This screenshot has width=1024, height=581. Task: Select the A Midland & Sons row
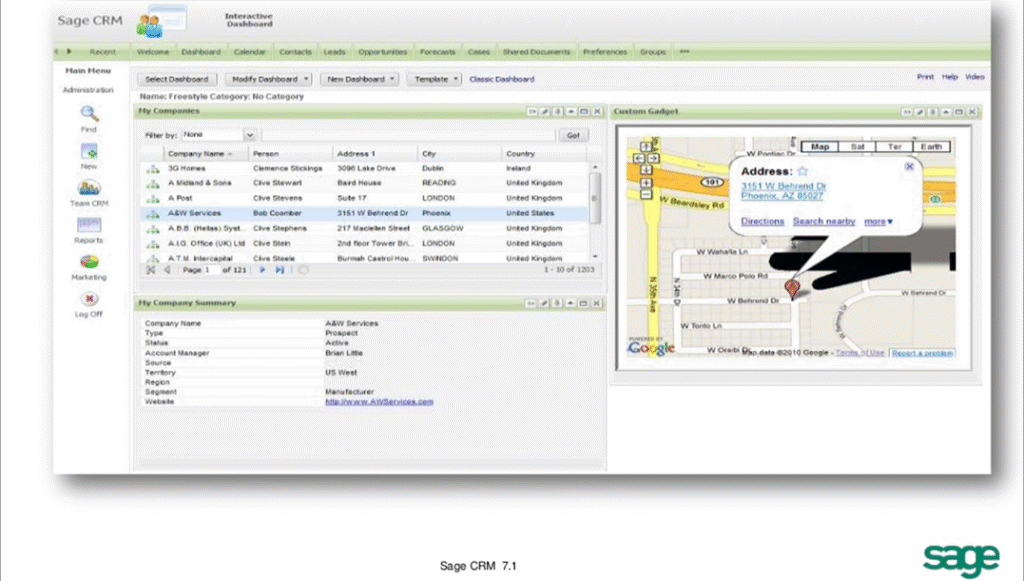tap(364, 183)
